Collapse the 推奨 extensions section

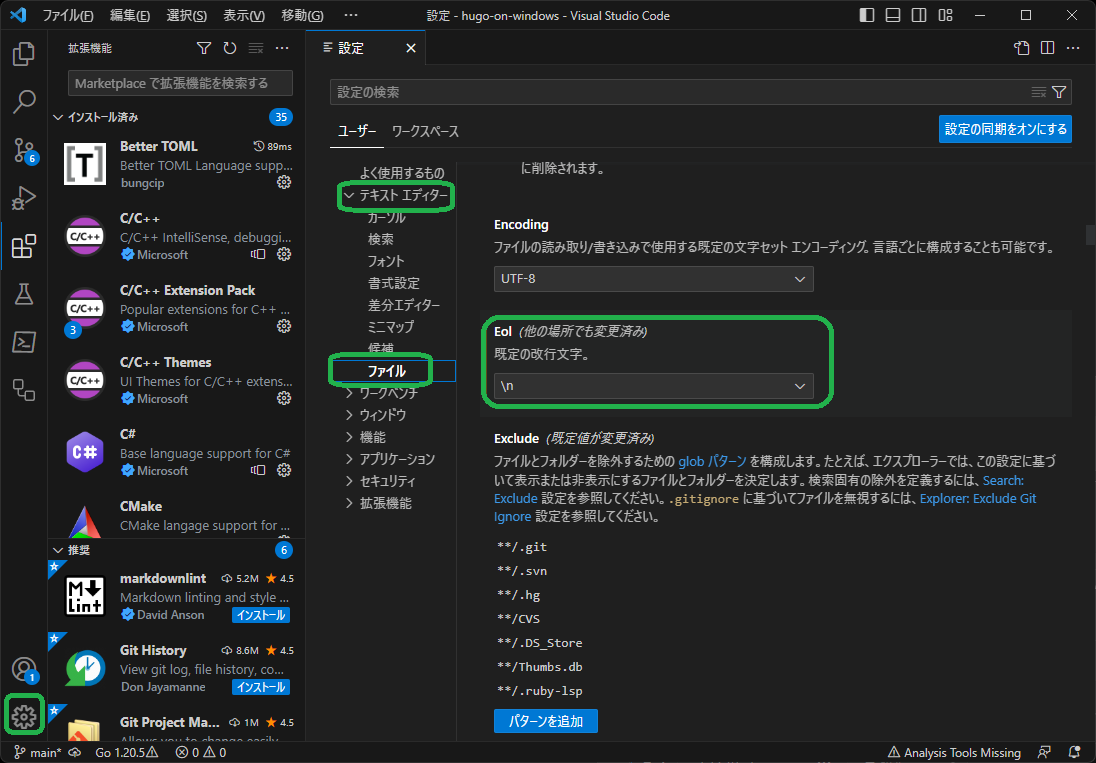click(x=58, y=551)
